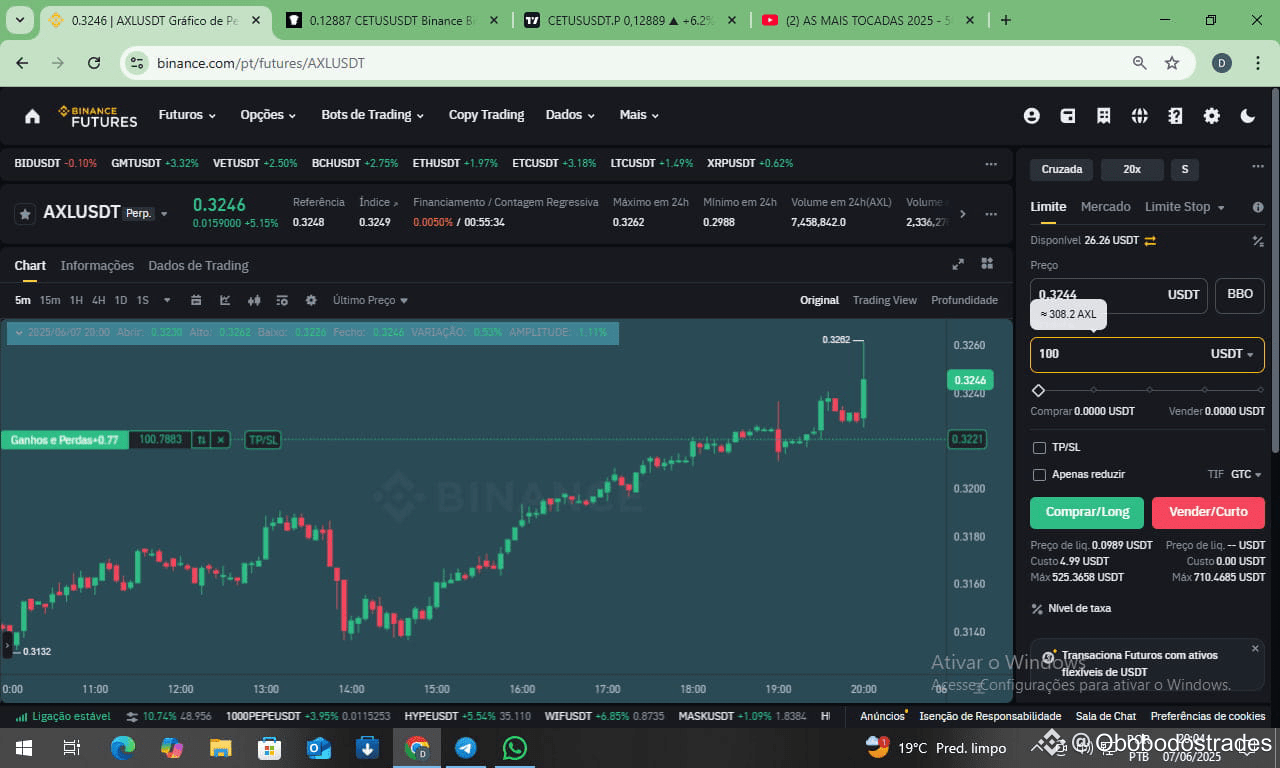Open the fee calculator percent icon

point(1258,240)
